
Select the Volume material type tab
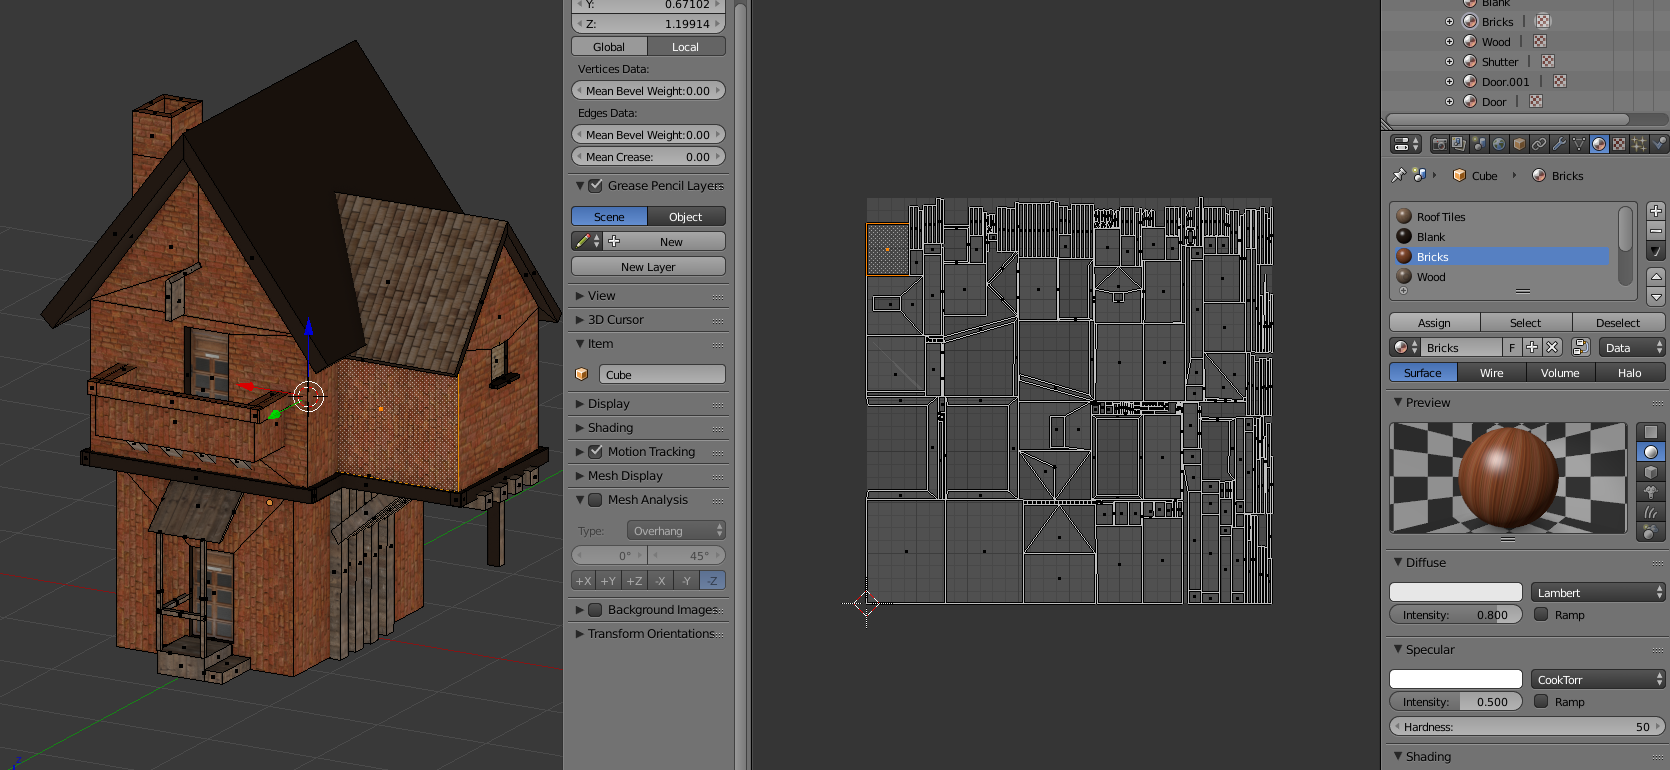[x=1560, y=372]
